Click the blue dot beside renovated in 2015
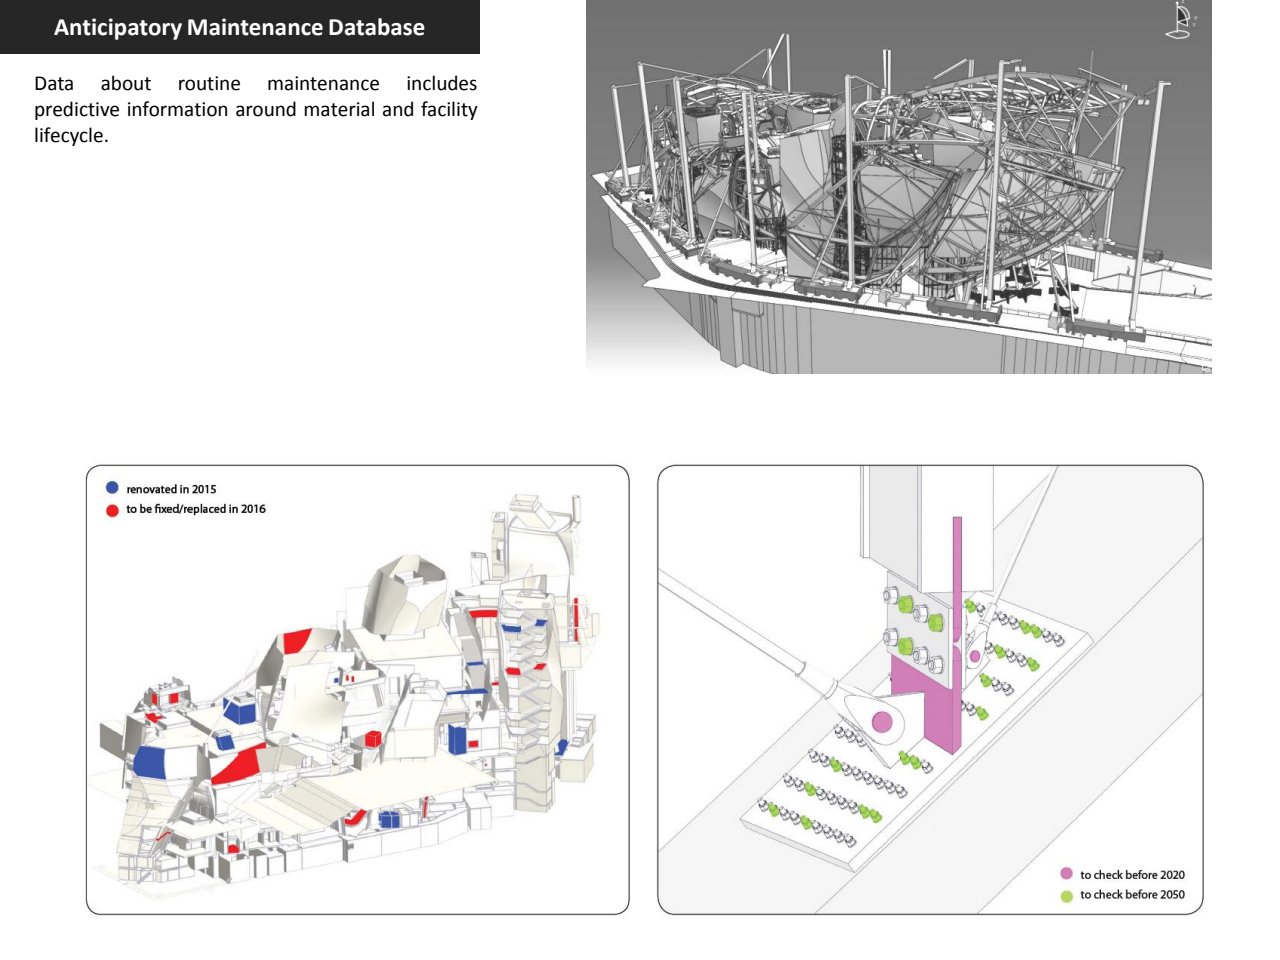1280x960 pixels. 112,488
